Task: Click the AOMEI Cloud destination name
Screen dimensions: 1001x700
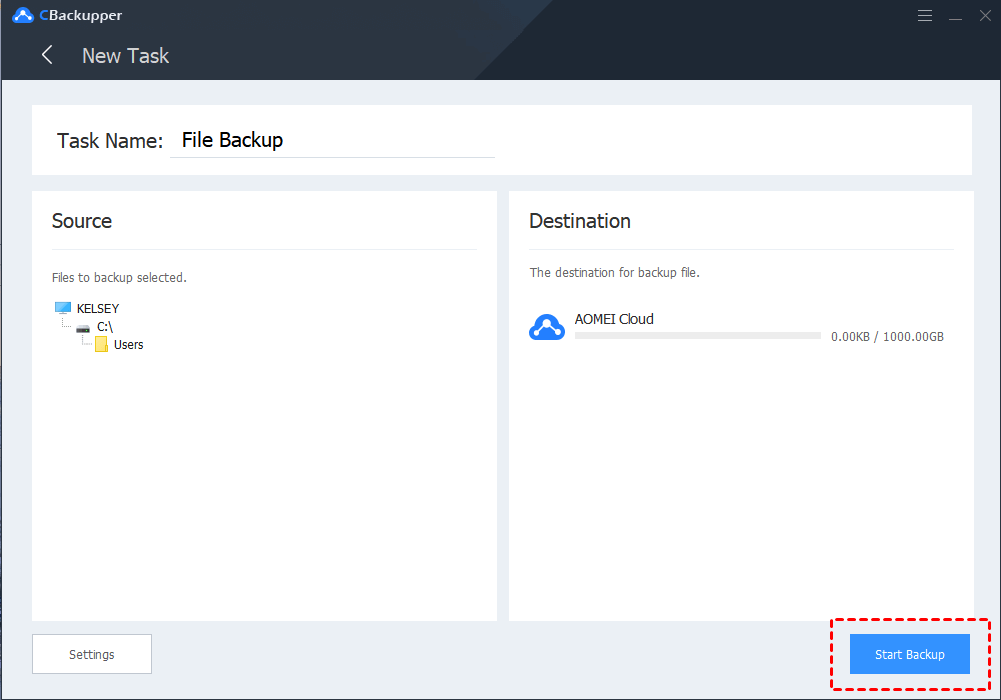Action: click(x=614, y=319)
